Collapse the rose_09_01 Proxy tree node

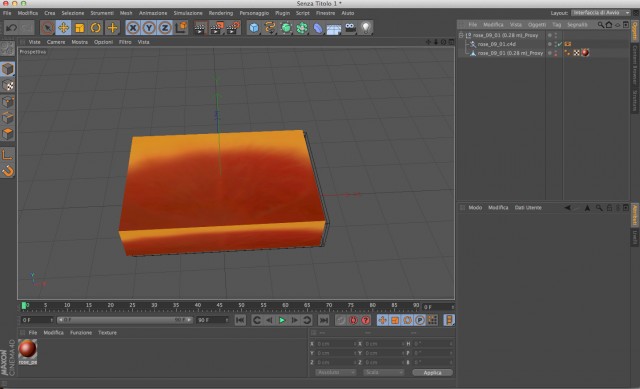coord(461,35)
